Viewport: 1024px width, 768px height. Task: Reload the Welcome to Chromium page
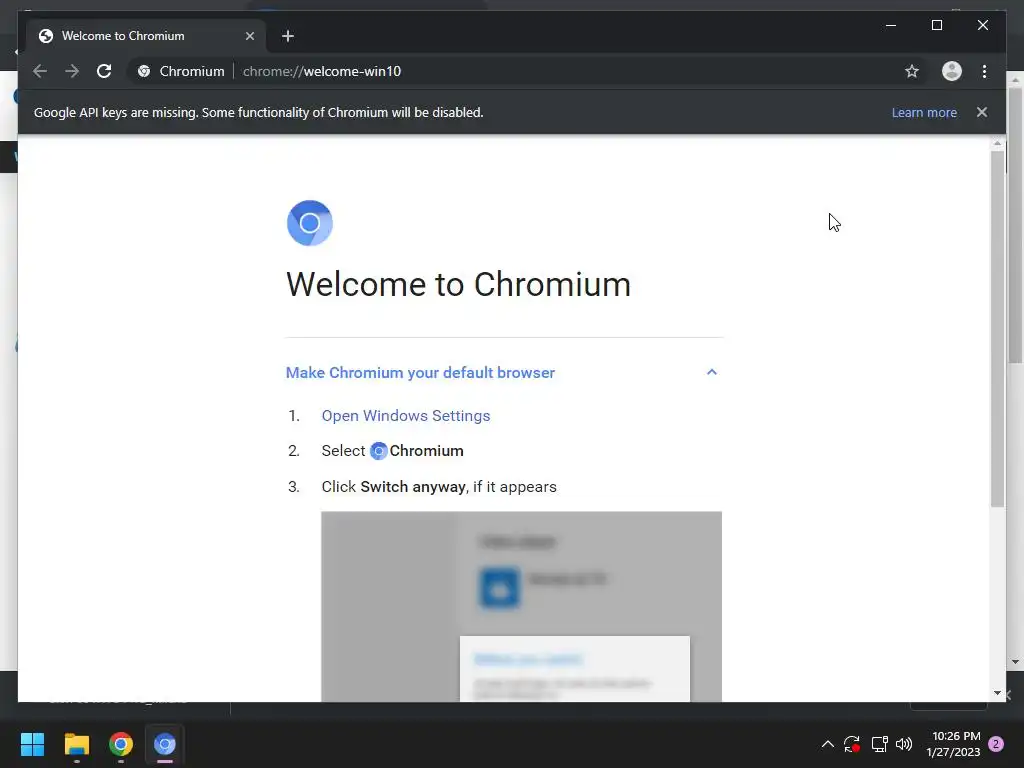104,71
